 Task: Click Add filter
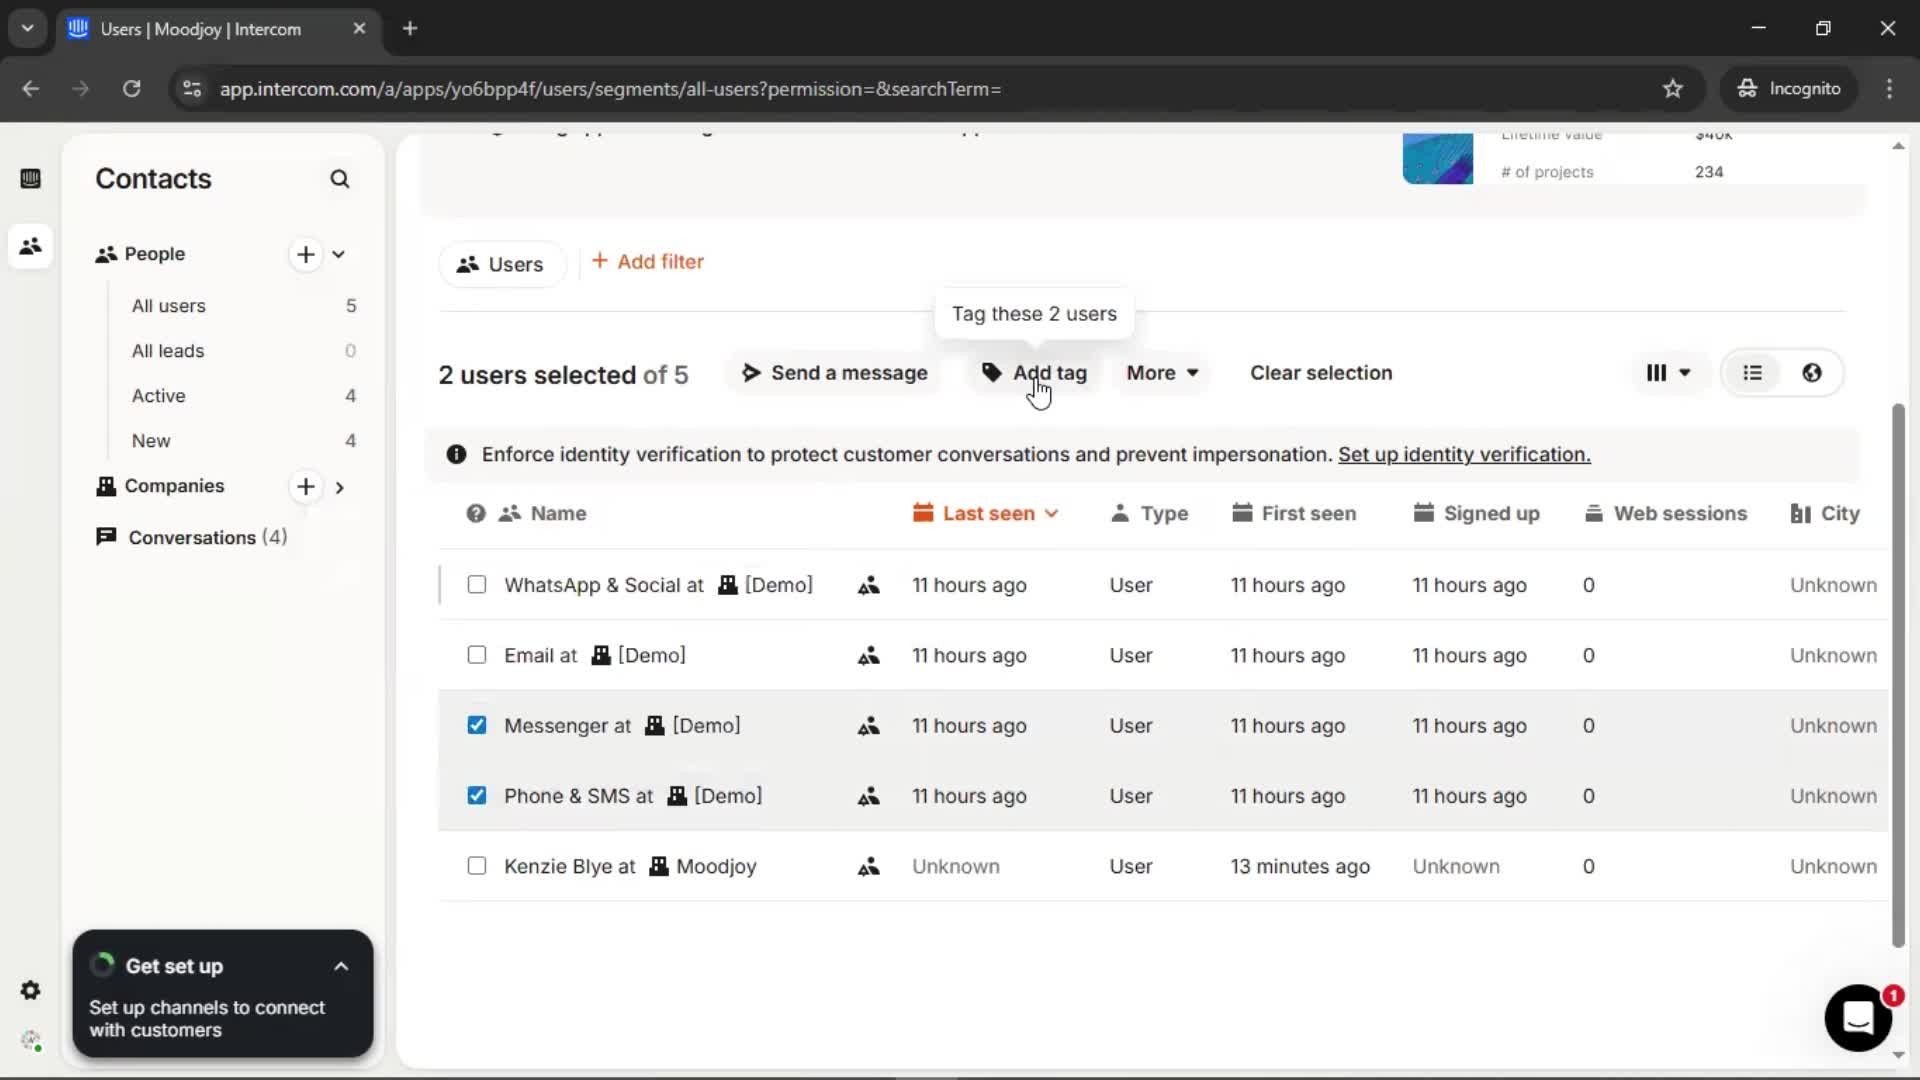pyautogui.click(x=648, y=262)
